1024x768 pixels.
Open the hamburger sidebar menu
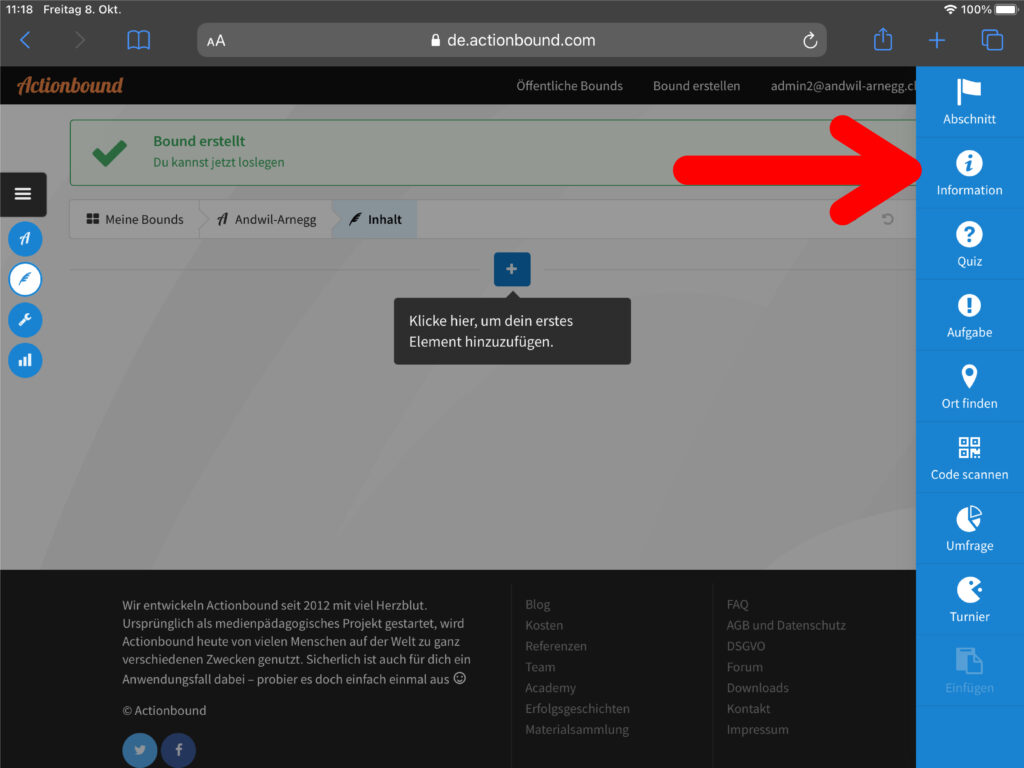pos(23,194)
